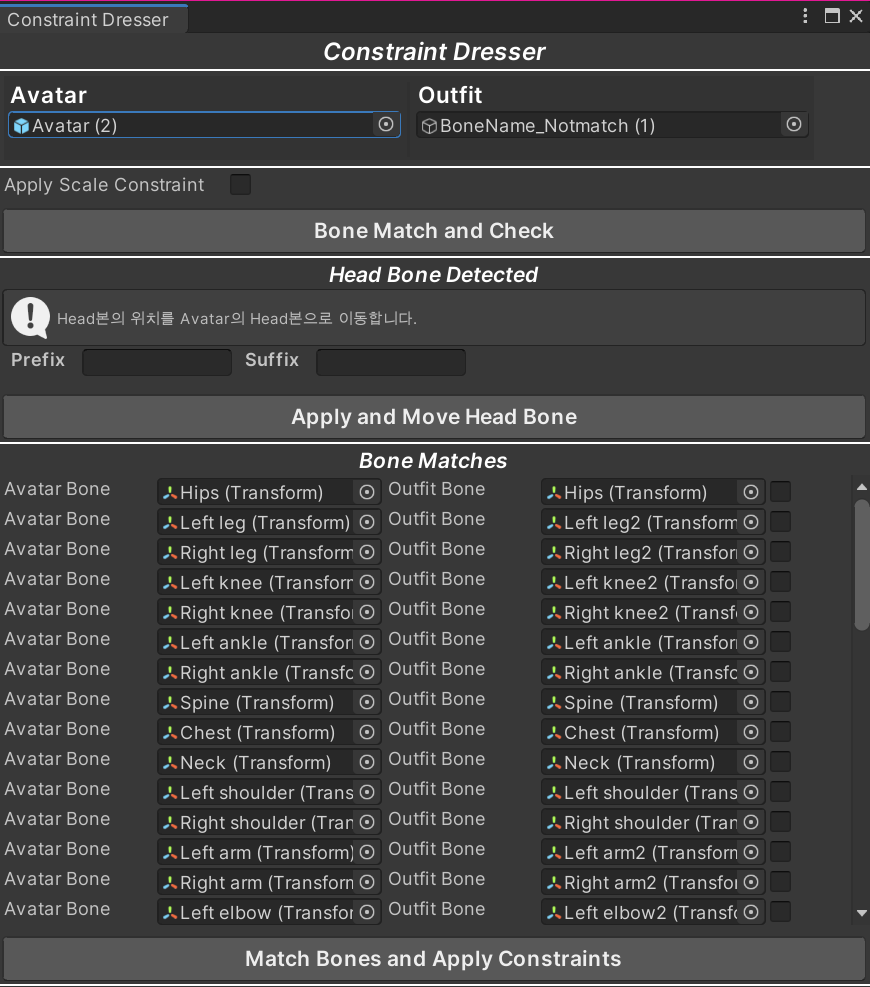Image resolution: width=870 pixels, height=987 pixels.
Task: Open the window's three-dot options menu
Action: [x=805, y=16]
